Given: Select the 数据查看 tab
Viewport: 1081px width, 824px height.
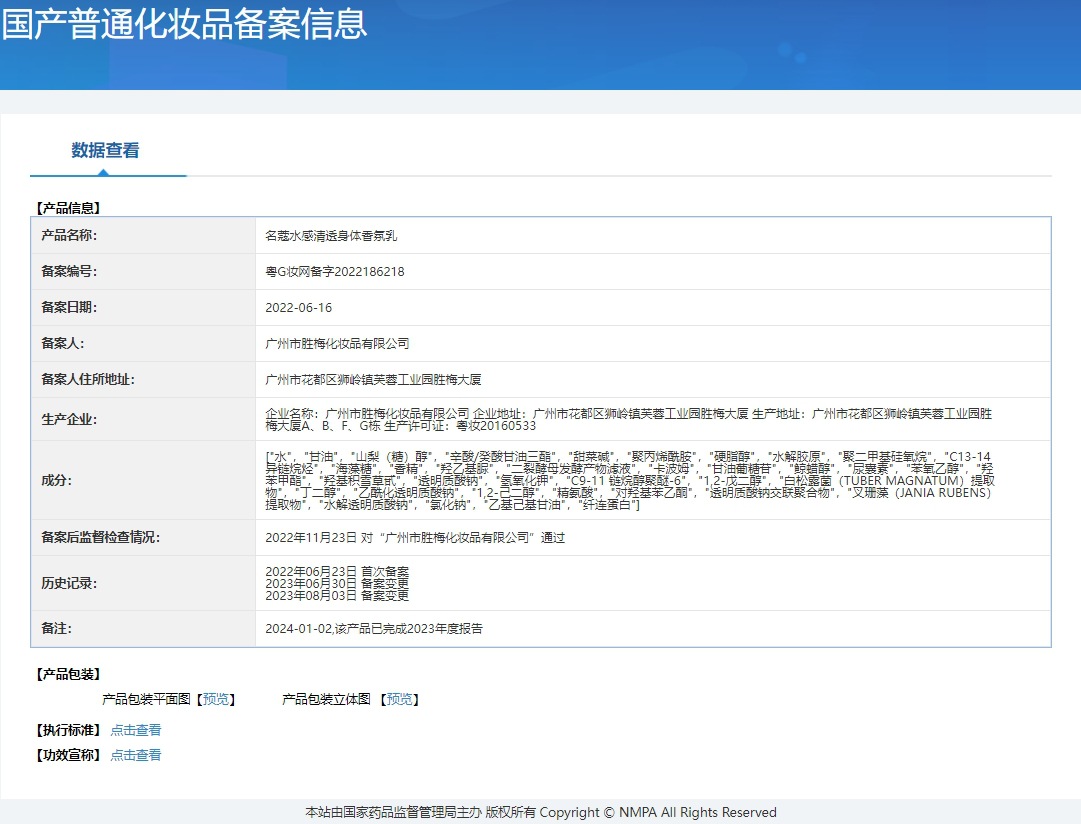Looking at the screenshot, I should coord(105,150).
